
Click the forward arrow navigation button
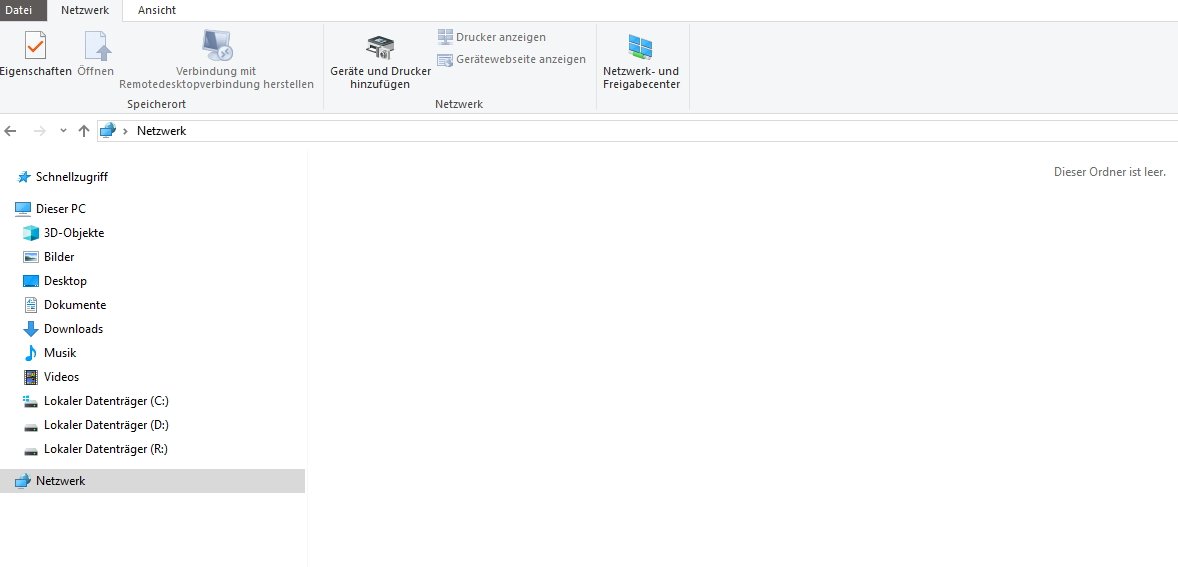pyautogui.click(x=39, y=131)
